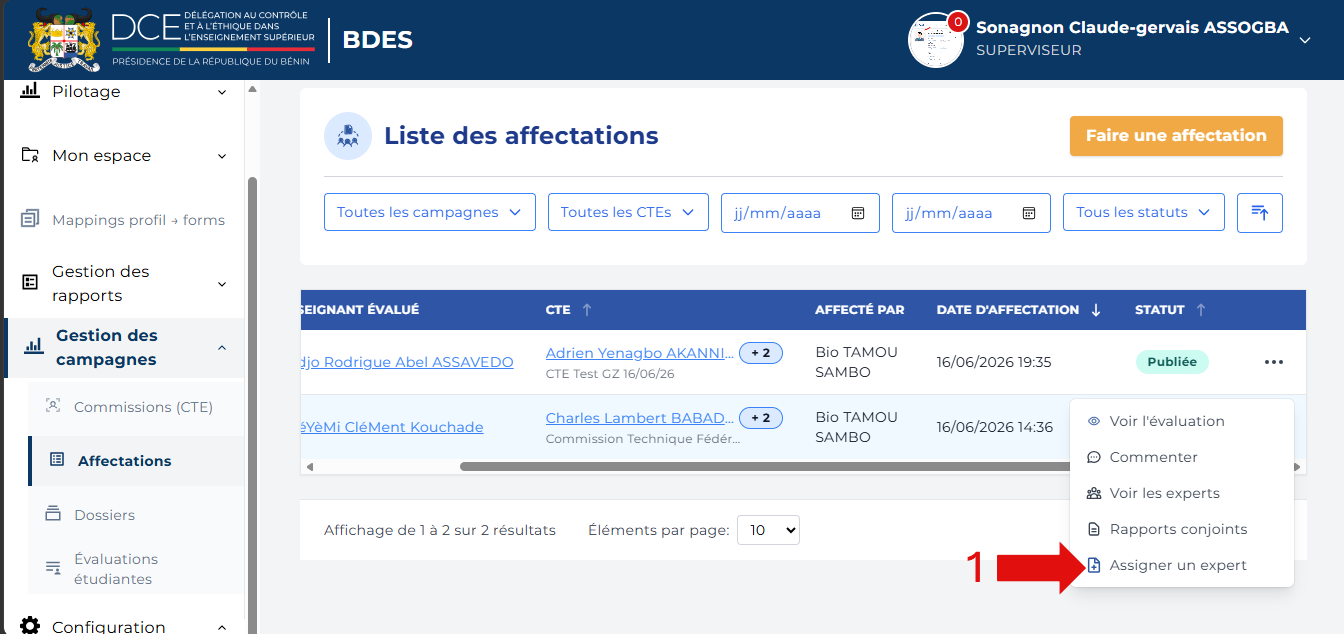Expand the Gestion des rapports chevron

pyautogui.click(x=222, y=284)
